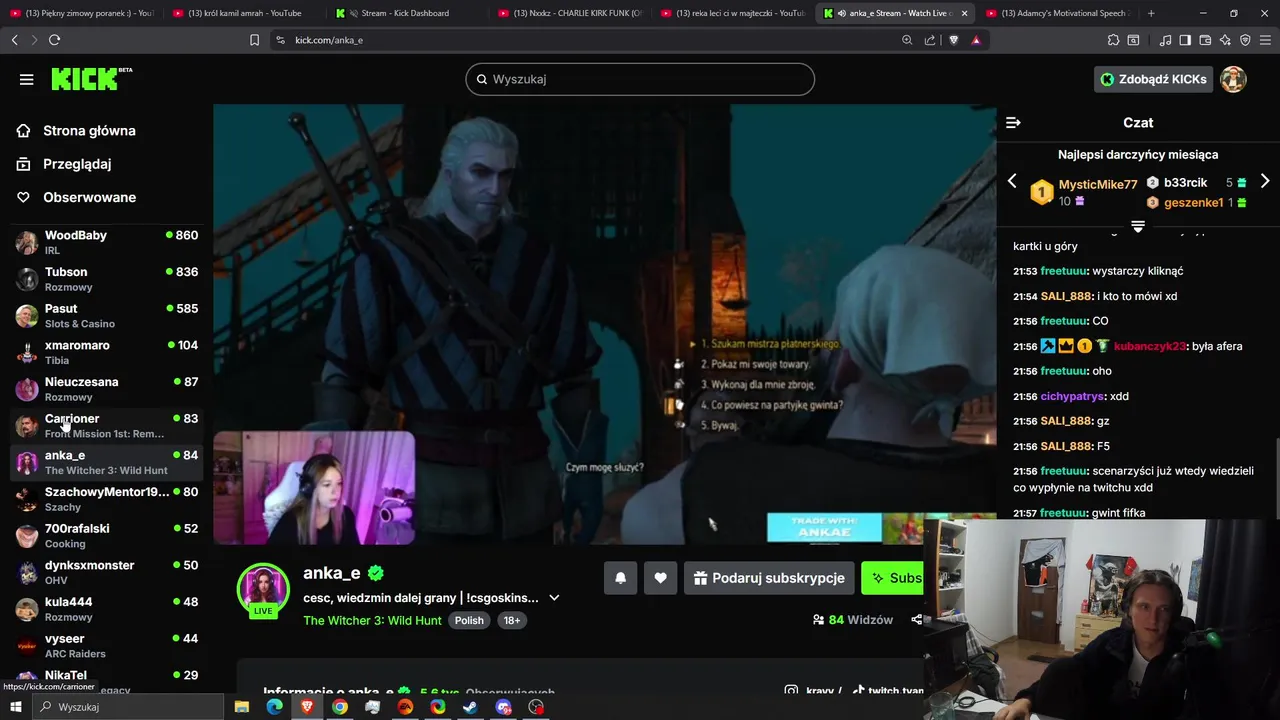Image resolution: width=1280 pixels, height=720 pixels.
Task: Click the share icon next to Widzów
Action: pyautogui.click(x=916, y=620)
